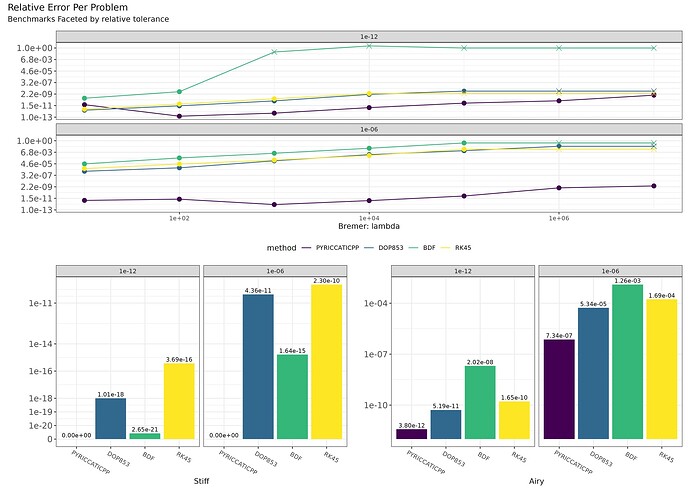Screen dimensions: 690x492
Task: Click the Benchmarks Faceted by relative tolerance subtitle
Action: (x=89, y=20)
